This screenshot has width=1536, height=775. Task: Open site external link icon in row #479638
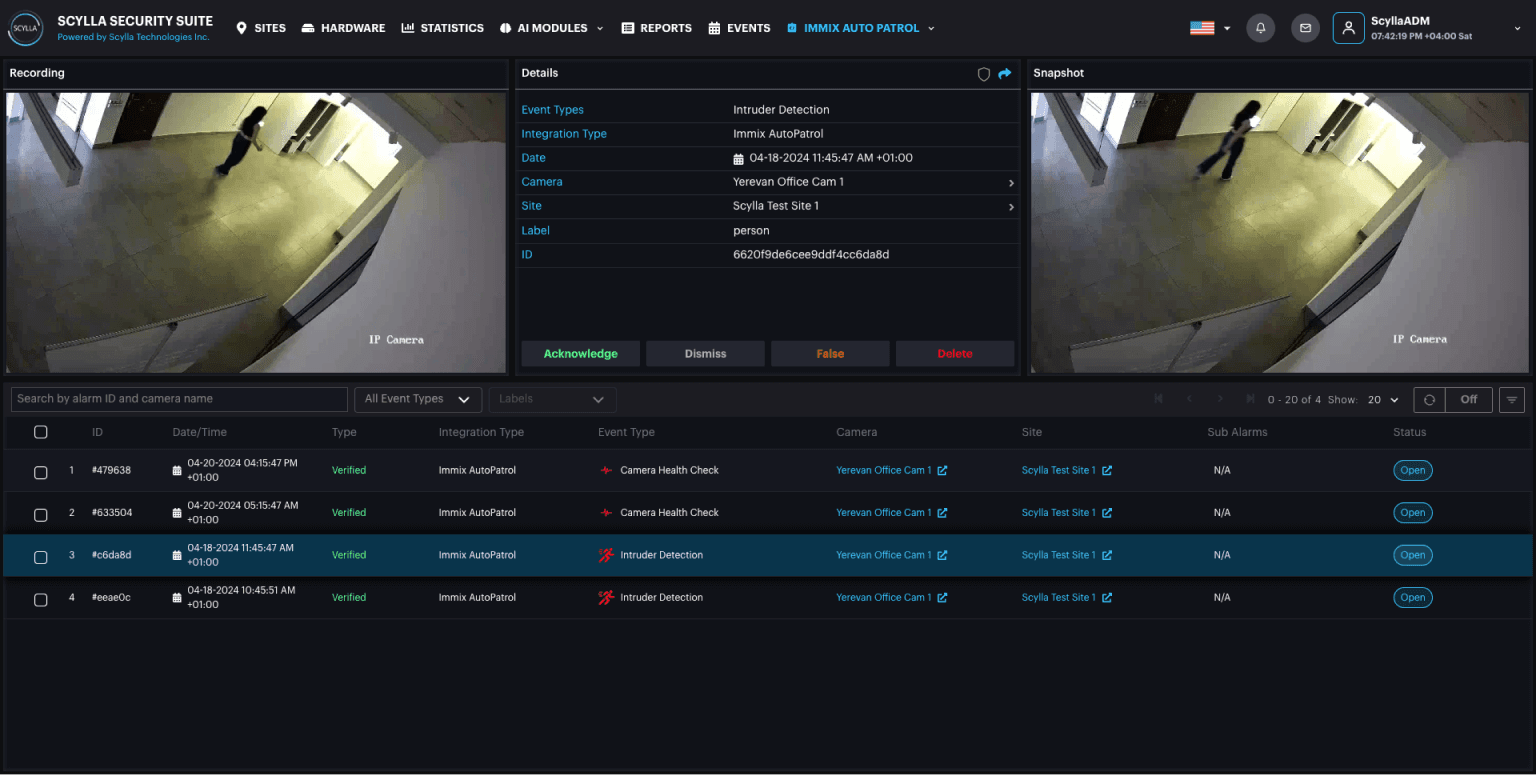pyautogui.click(x=1106, y=470)
